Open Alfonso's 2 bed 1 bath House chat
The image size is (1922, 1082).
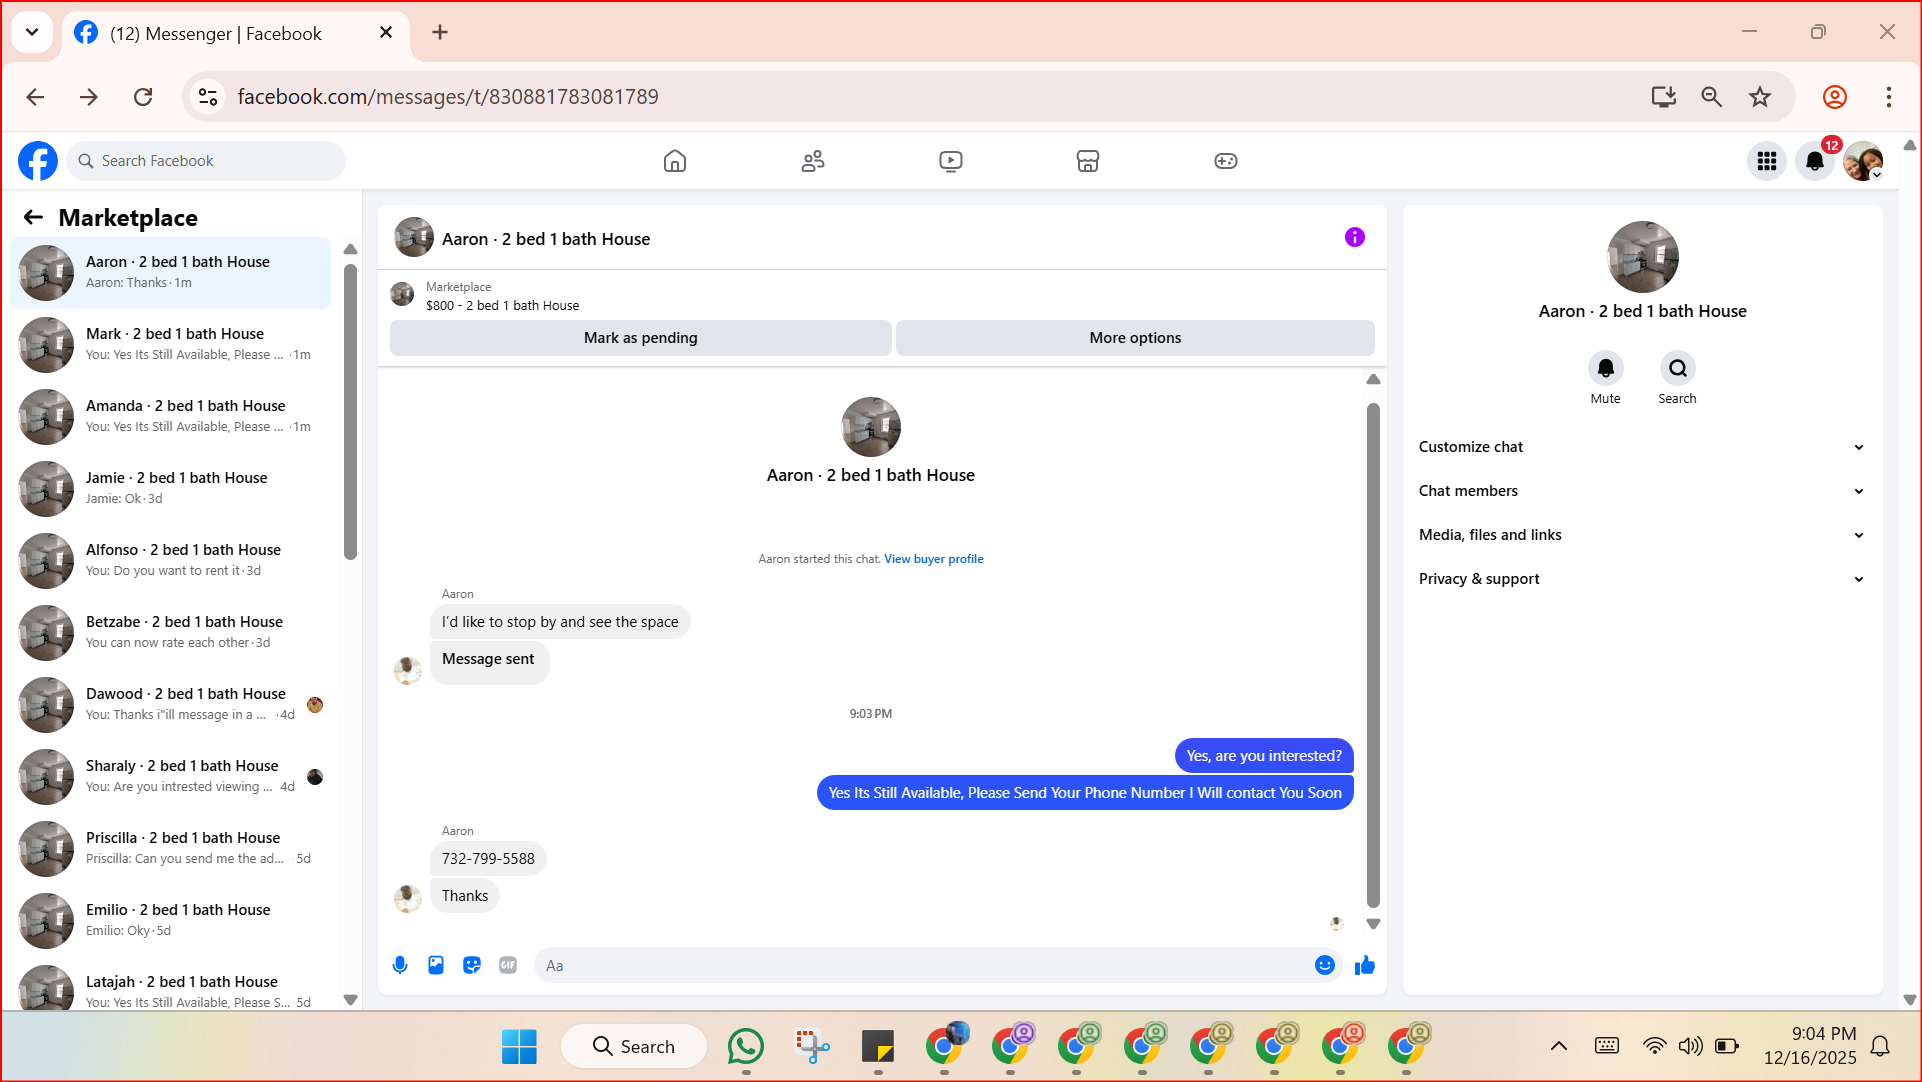pos(171,560)
